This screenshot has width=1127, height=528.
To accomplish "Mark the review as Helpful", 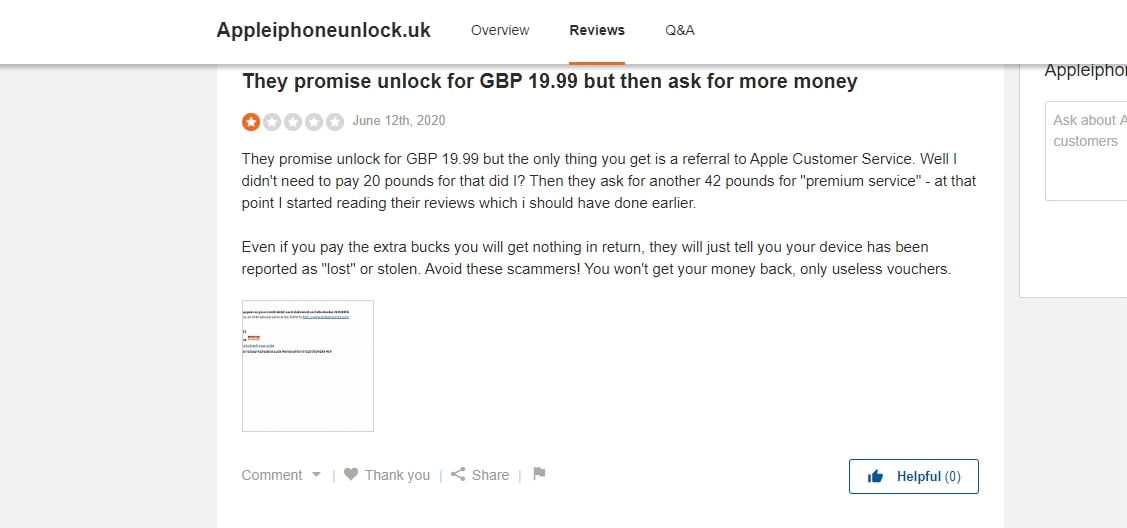I will [x=913, y=476].
